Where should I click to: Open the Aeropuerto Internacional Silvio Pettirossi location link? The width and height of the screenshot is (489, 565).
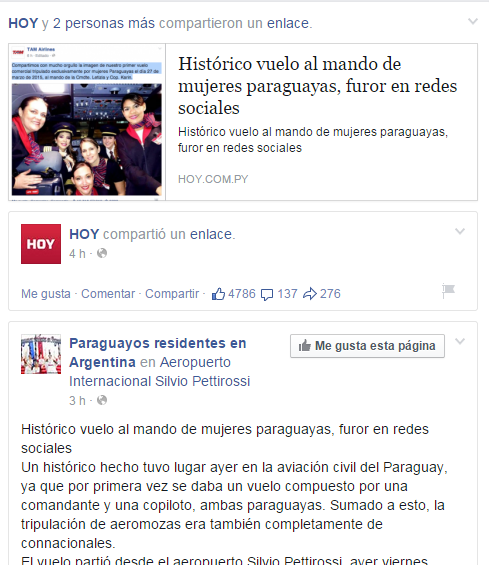click(160, 372)
